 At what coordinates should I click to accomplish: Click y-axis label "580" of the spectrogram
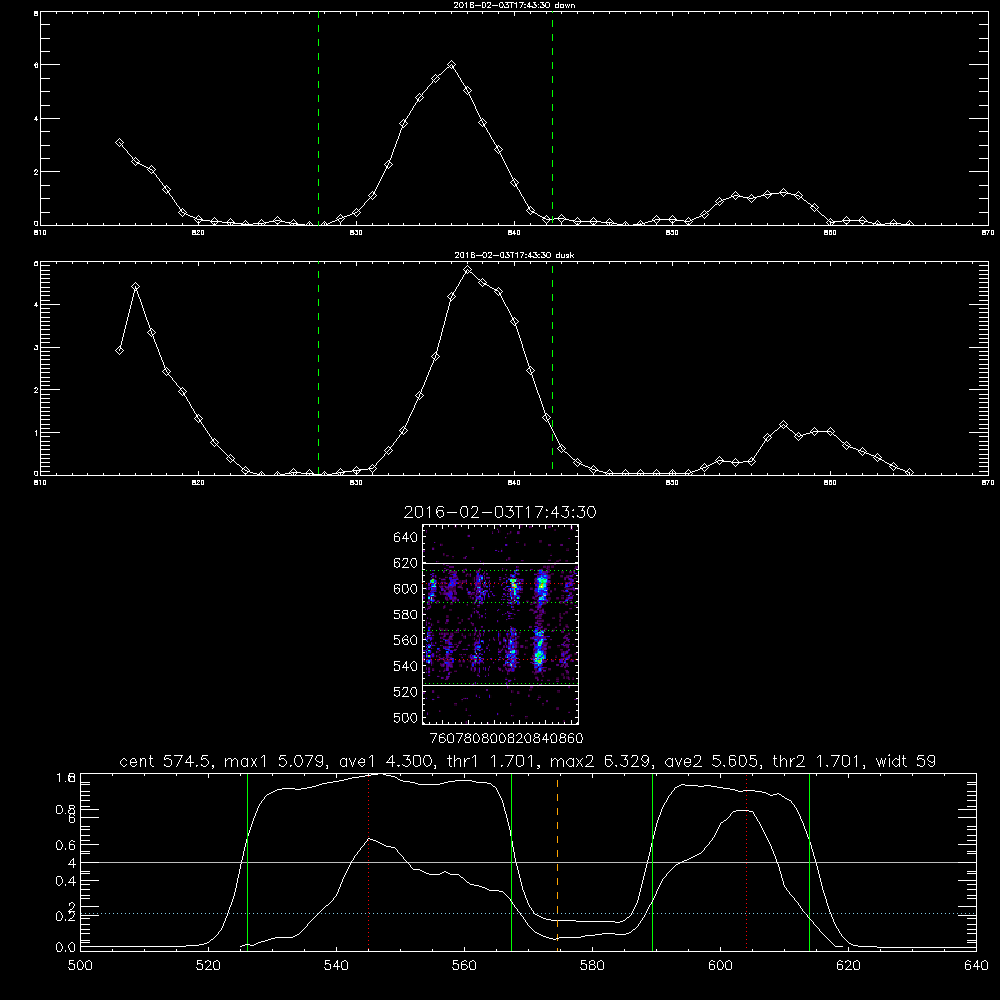coord(406,615)
